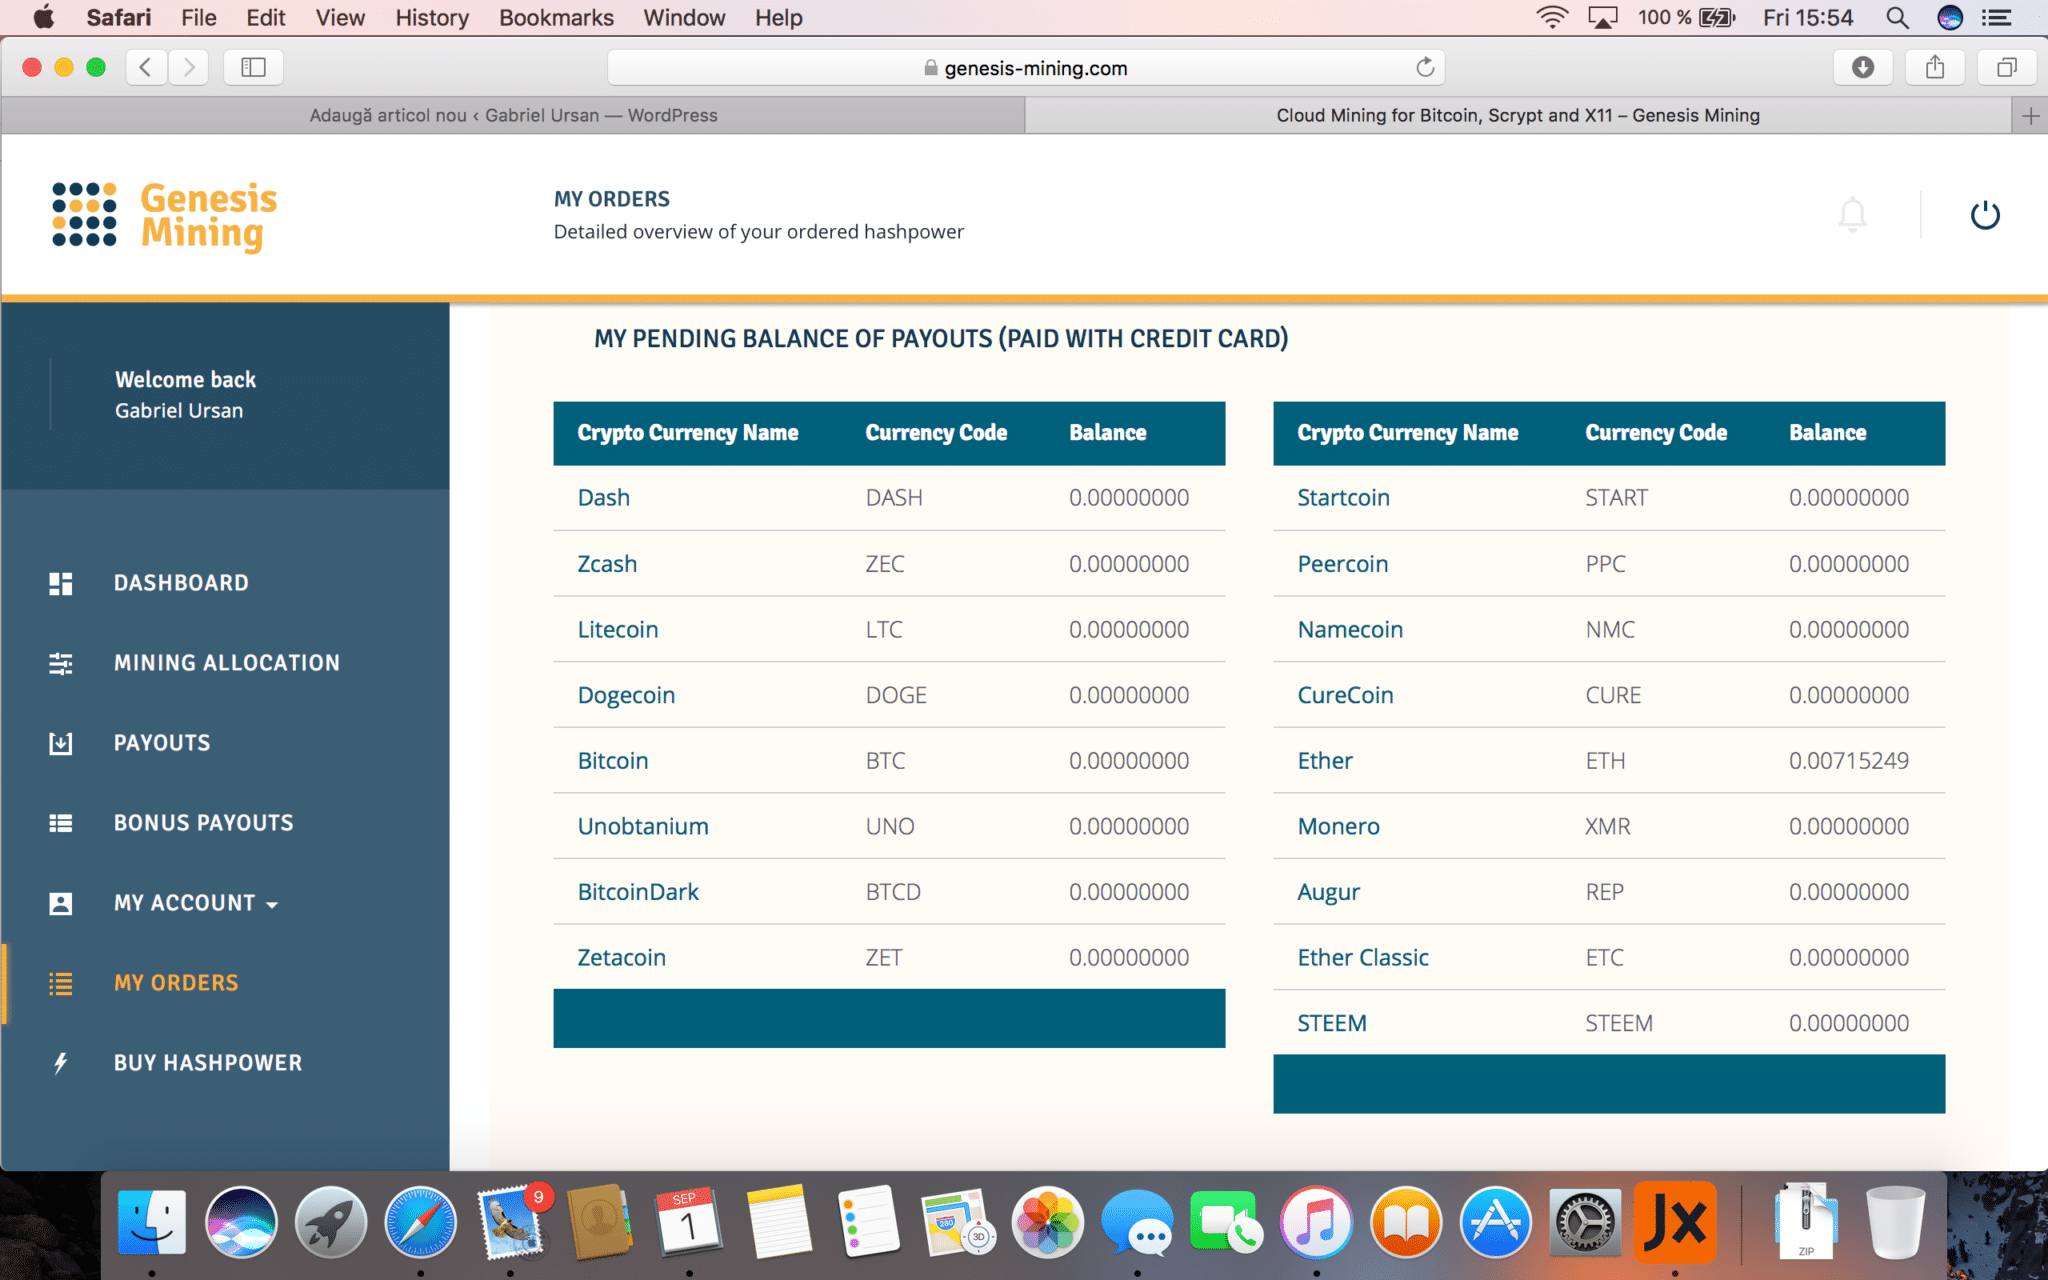Image resolution: width=2048 pixels, height=1280 pixels.
Task: Click the Monero currency link
Action: pos(1338,827)
